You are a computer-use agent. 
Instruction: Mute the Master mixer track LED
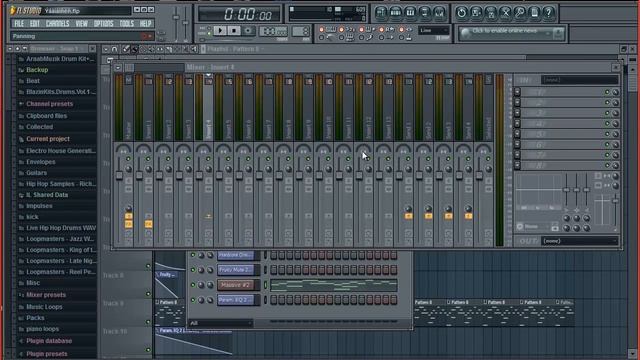pyautogui.click(x=128, y=159)
